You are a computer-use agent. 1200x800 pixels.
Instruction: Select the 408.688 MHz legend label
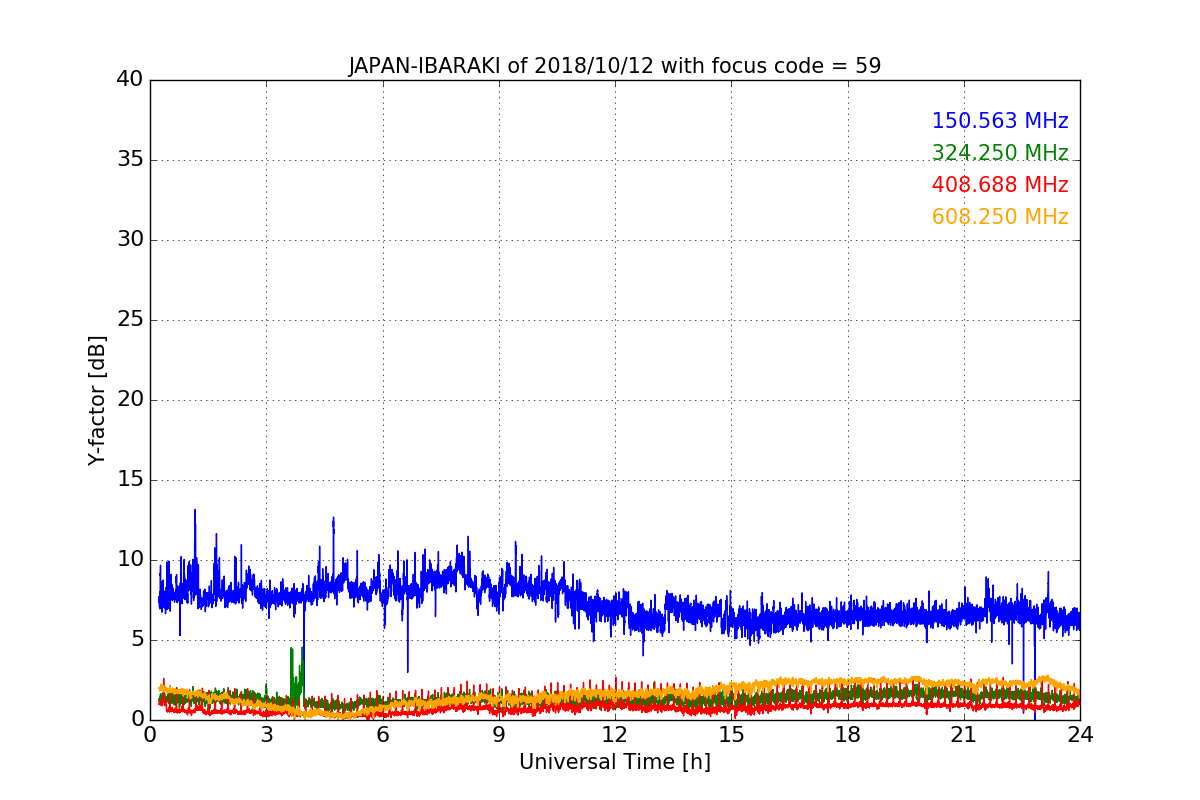pos(1000,185)
